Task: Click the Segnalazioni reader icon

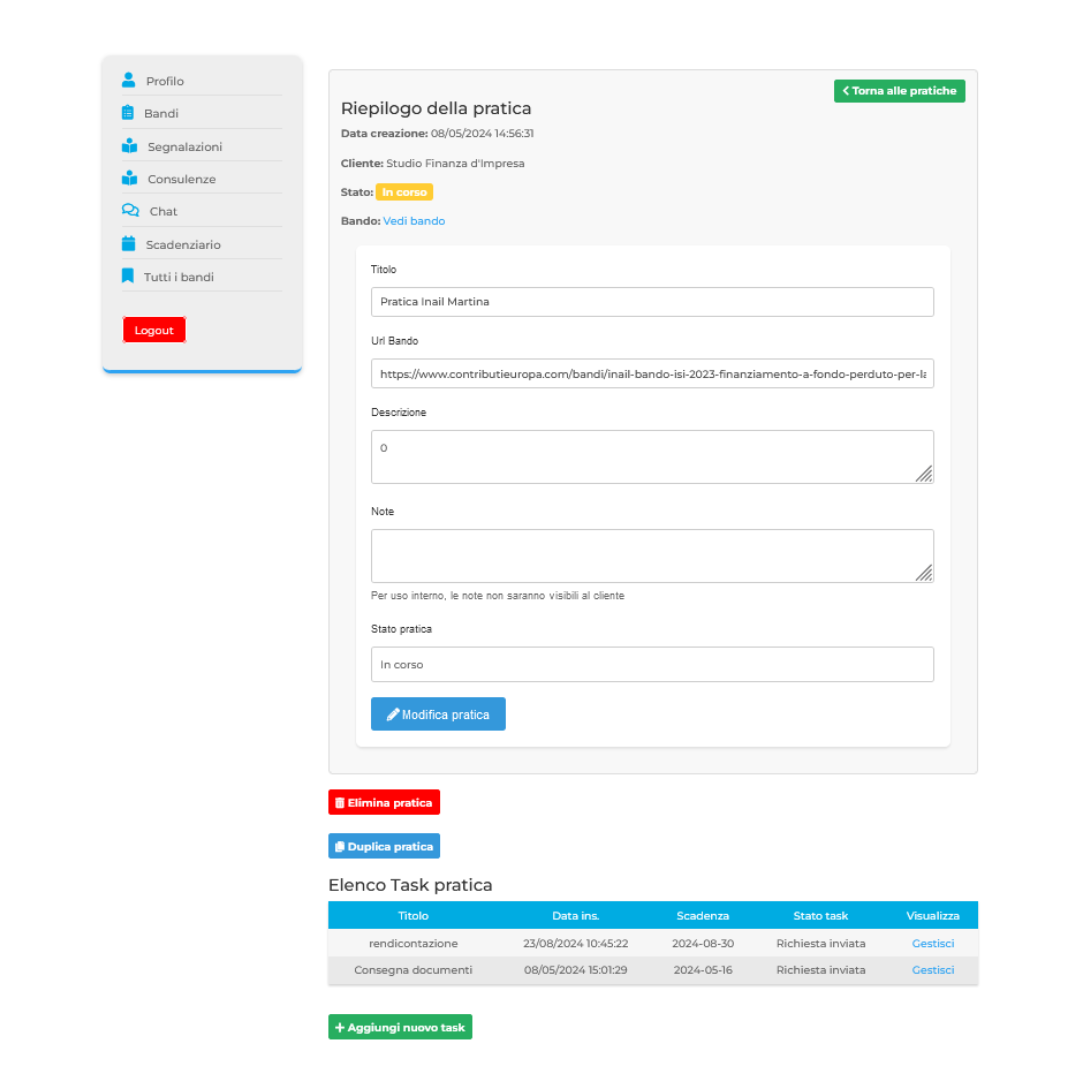Action: tap(129, 146)
